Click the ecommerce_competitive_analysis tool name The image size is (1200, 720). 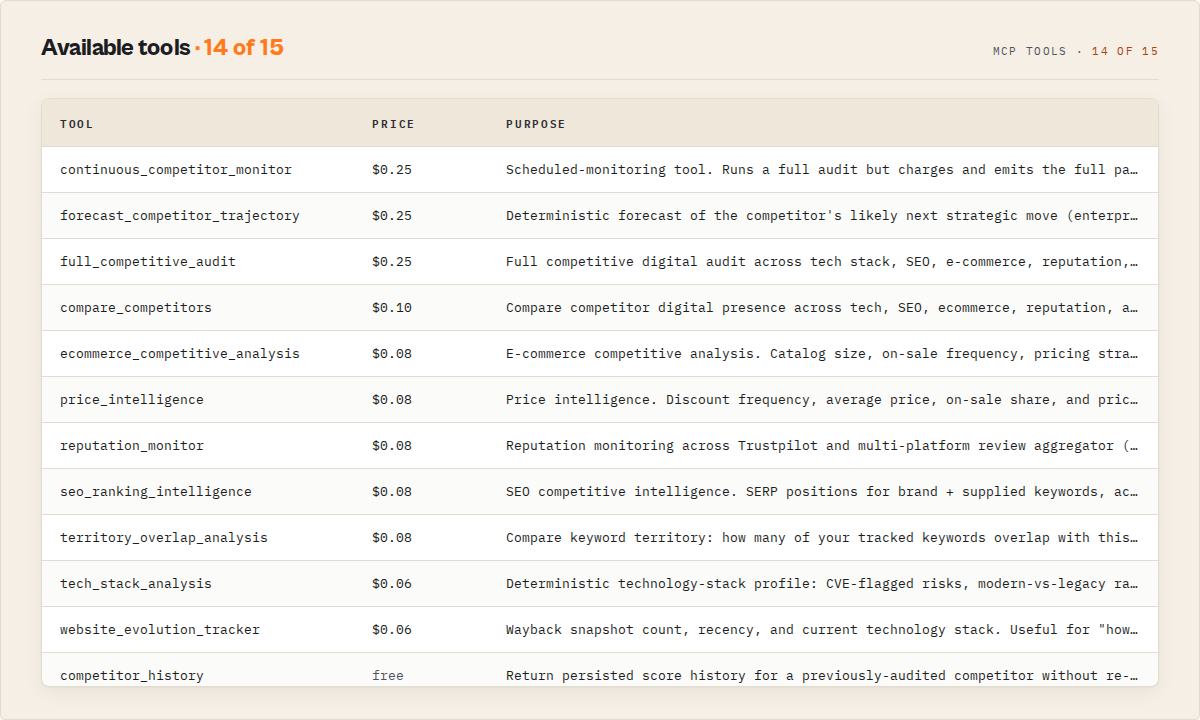(180, 354)
